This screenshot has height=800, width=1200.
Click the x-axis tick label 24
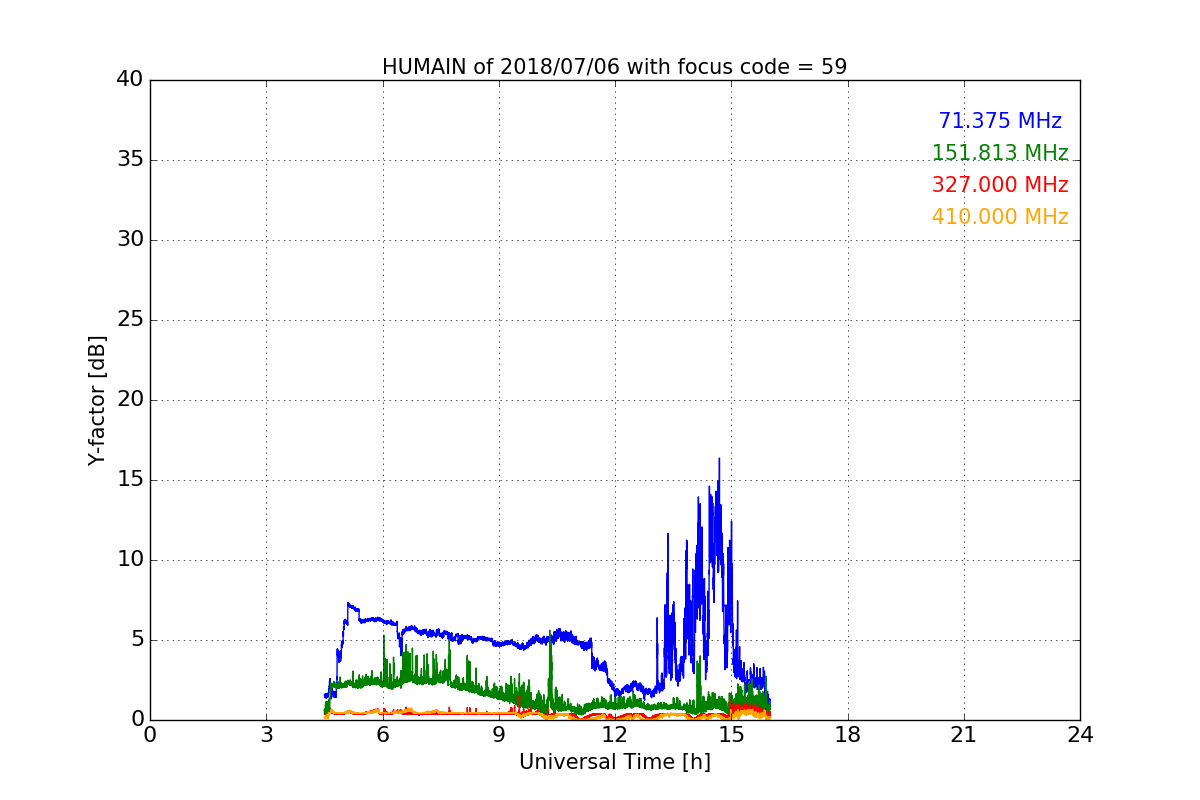tap(1080, 735)
